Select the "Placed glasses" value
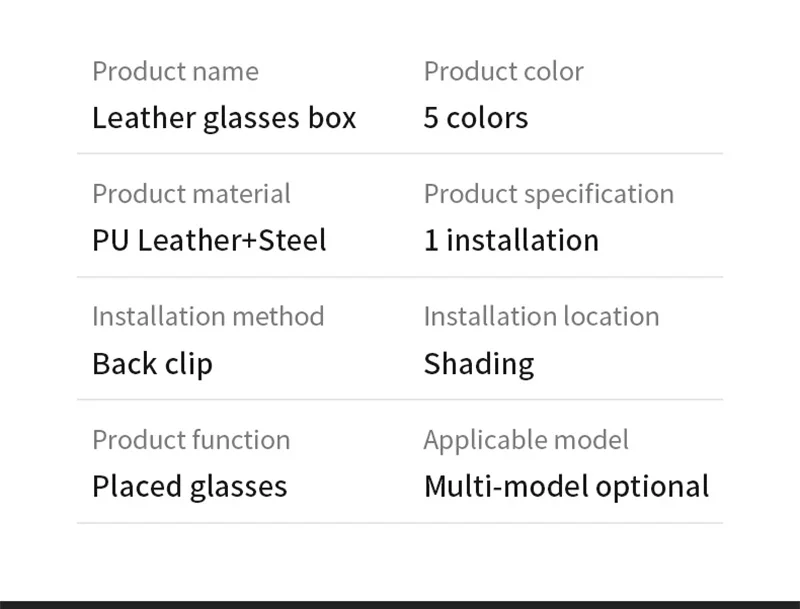Screen dimensions: 800x609 [189, 487]
